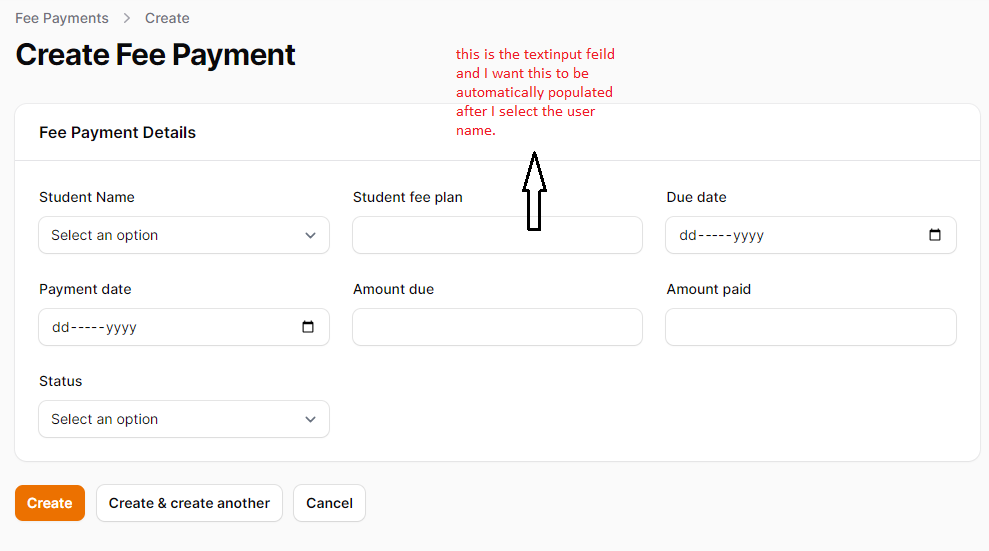Open the Payment date calendar picker icon
The width and height of the screenshot is (989, 551).
click(x=308, y=327)
